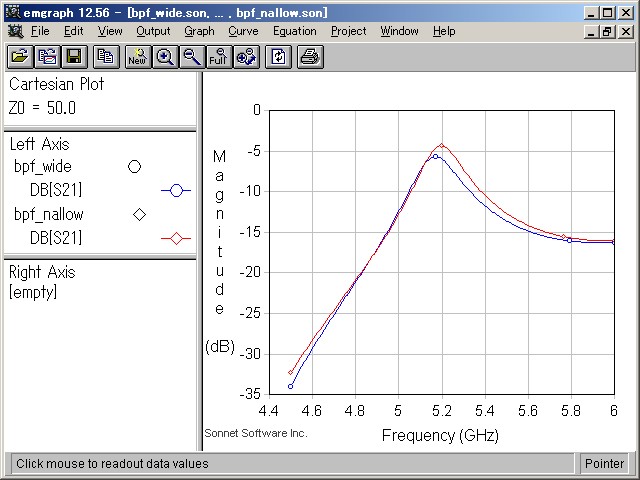640x480 pixels.
Task: Click the [empty] right axis entry
Action: [33, 292]
